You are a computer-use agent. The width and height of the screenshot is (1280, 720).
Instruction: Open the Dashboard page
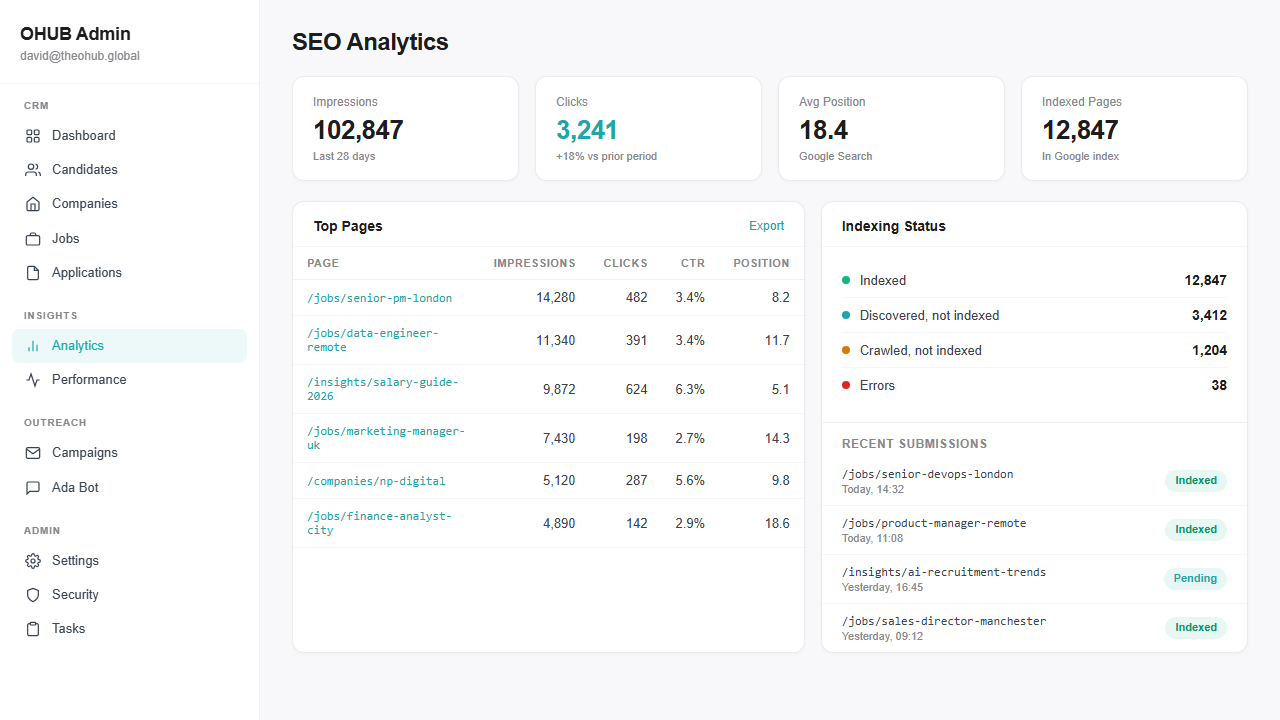pos(129,136)
